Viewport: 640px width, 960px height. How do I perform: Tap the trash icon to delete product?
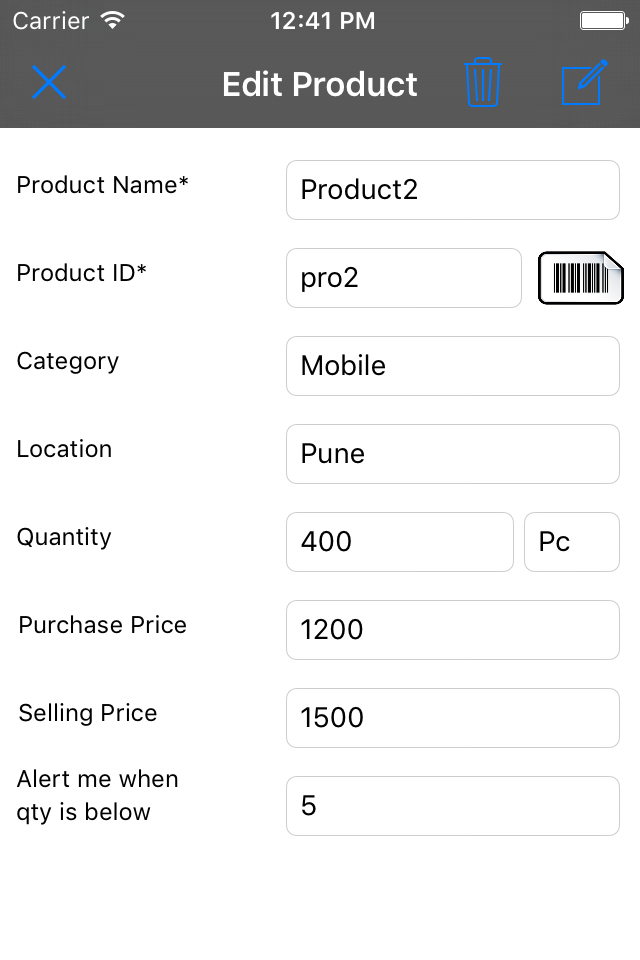tap(483, 84)
